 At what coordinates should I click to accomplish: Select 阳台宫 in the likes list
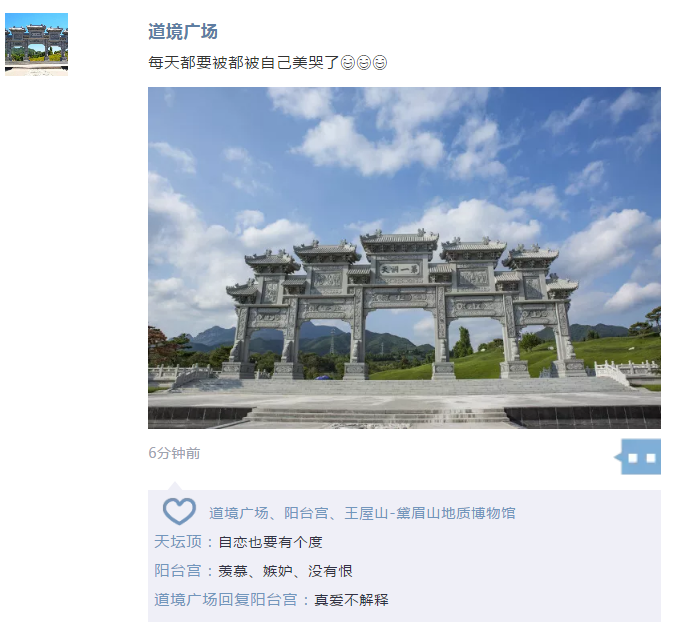pyautogui.click(x=306, y=513)
